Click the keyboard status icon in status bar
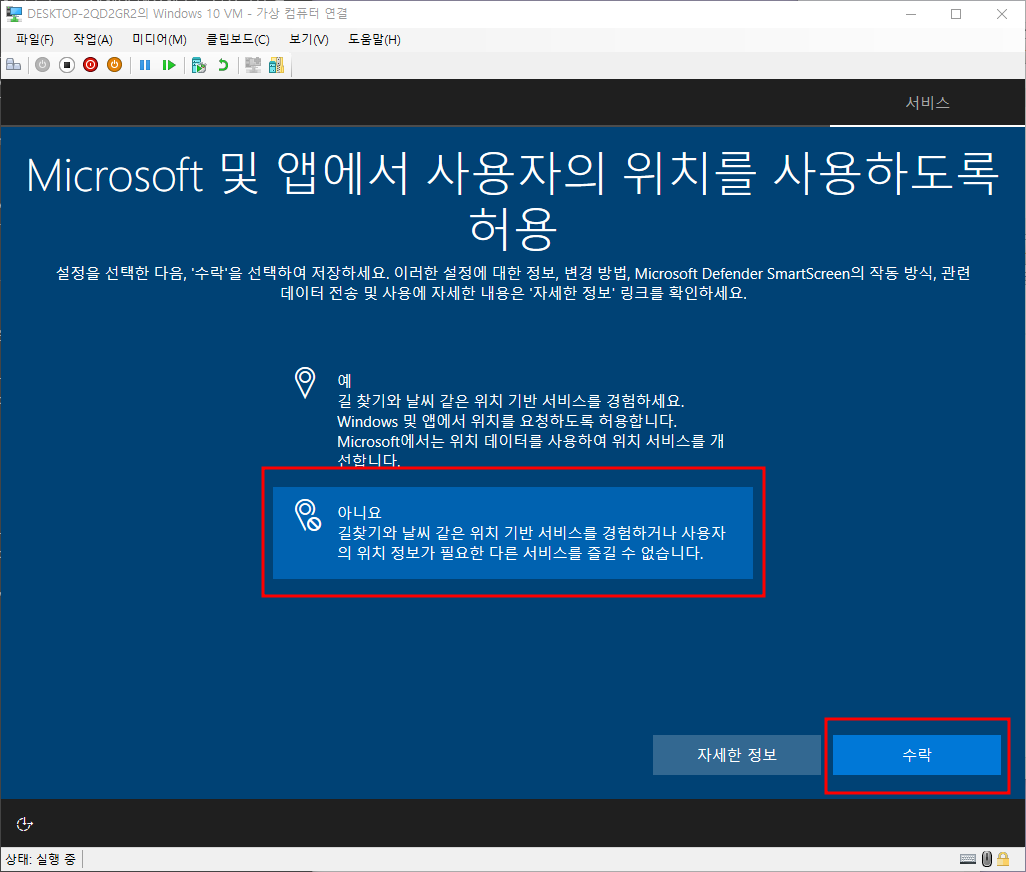Image resolution: width=1026 pixels, height=872 pixels. click(x=968, y=859)
